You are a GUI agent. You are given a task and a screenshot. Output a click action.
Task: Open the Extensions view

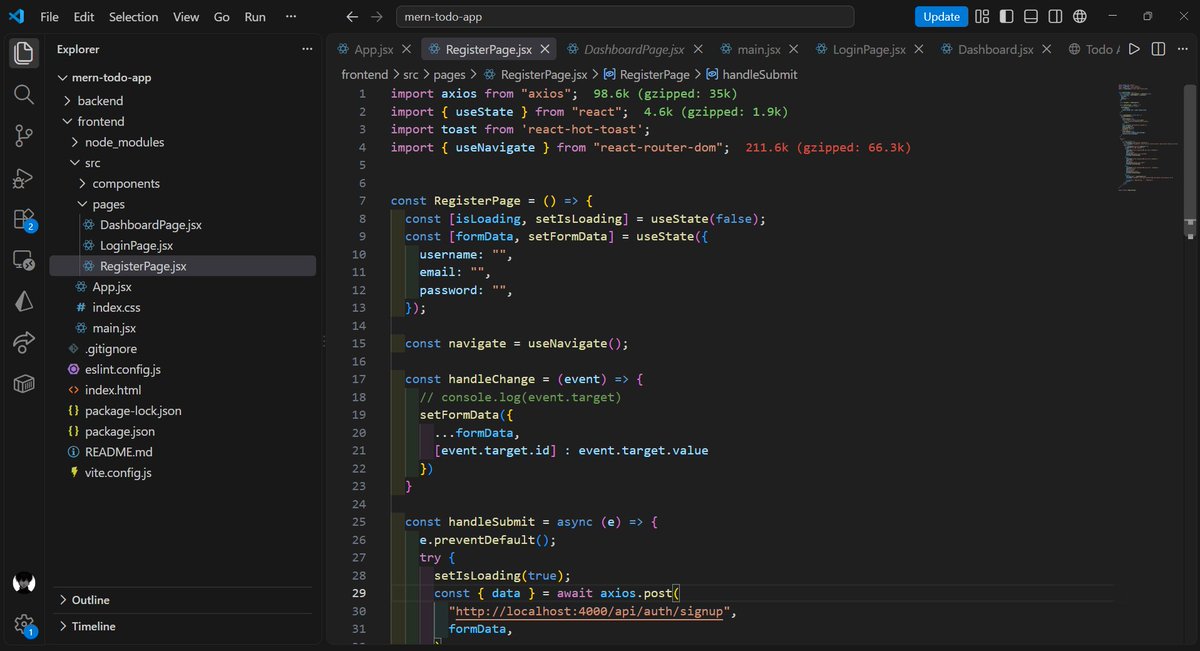(x=24, y=220)
